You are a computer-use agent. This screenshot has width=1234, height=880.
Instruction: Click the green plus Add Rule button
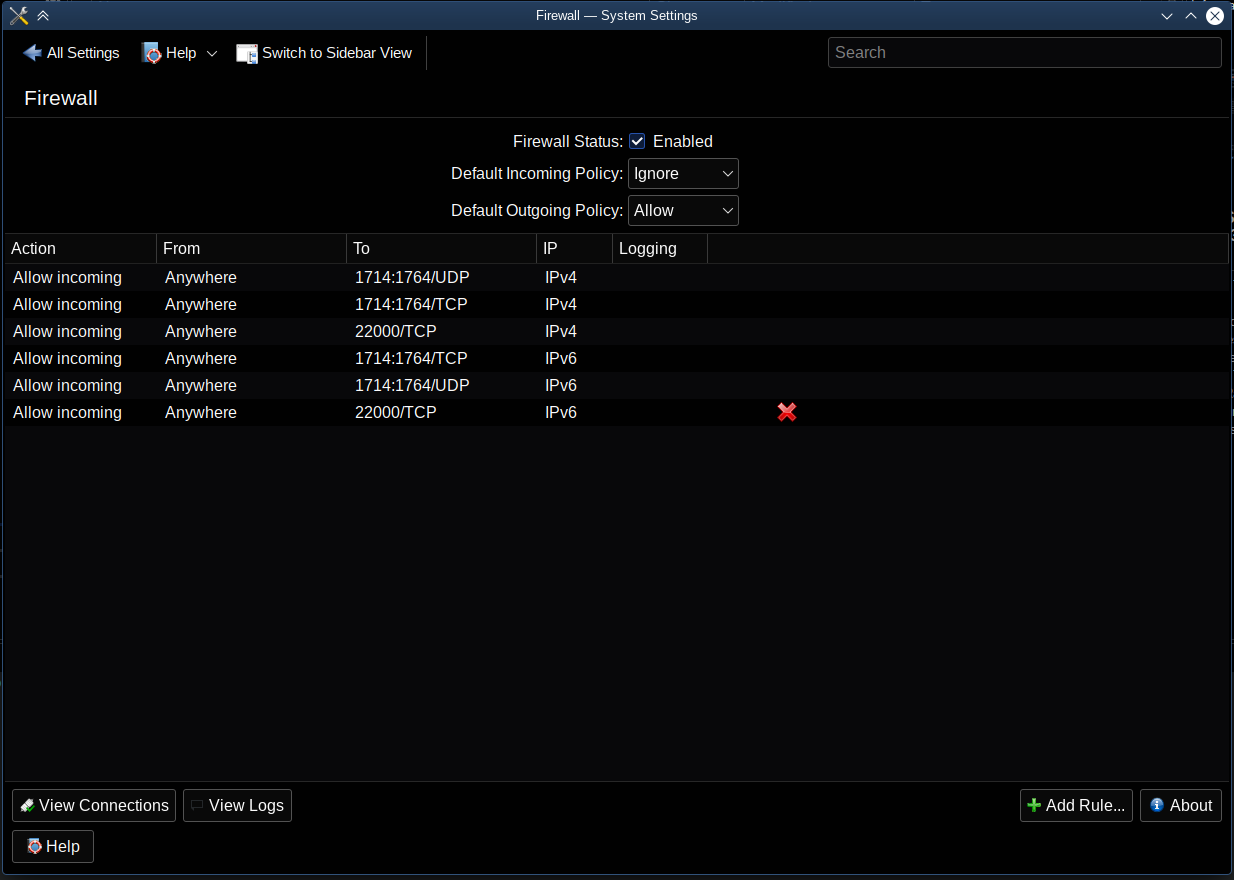point(1075,805)
